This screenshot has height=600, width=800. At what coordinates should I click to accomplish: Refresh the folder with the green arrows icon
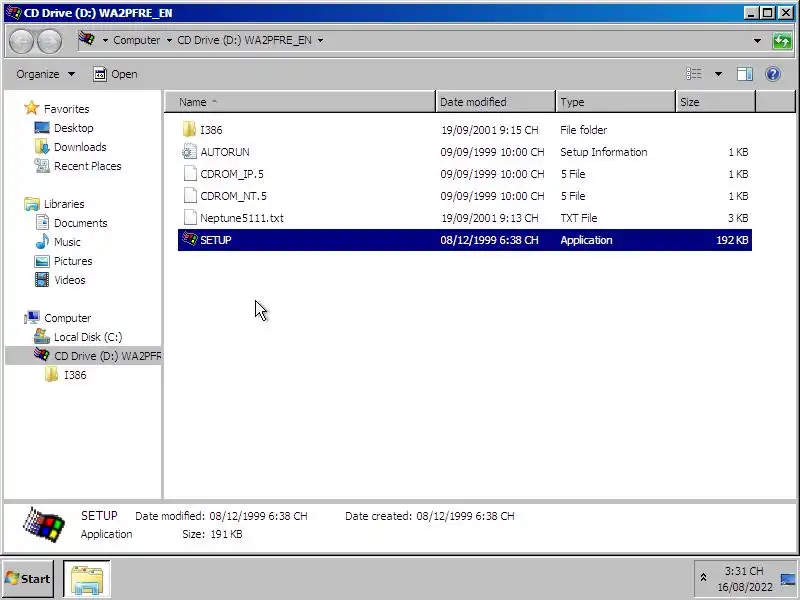tap(782, 40)
